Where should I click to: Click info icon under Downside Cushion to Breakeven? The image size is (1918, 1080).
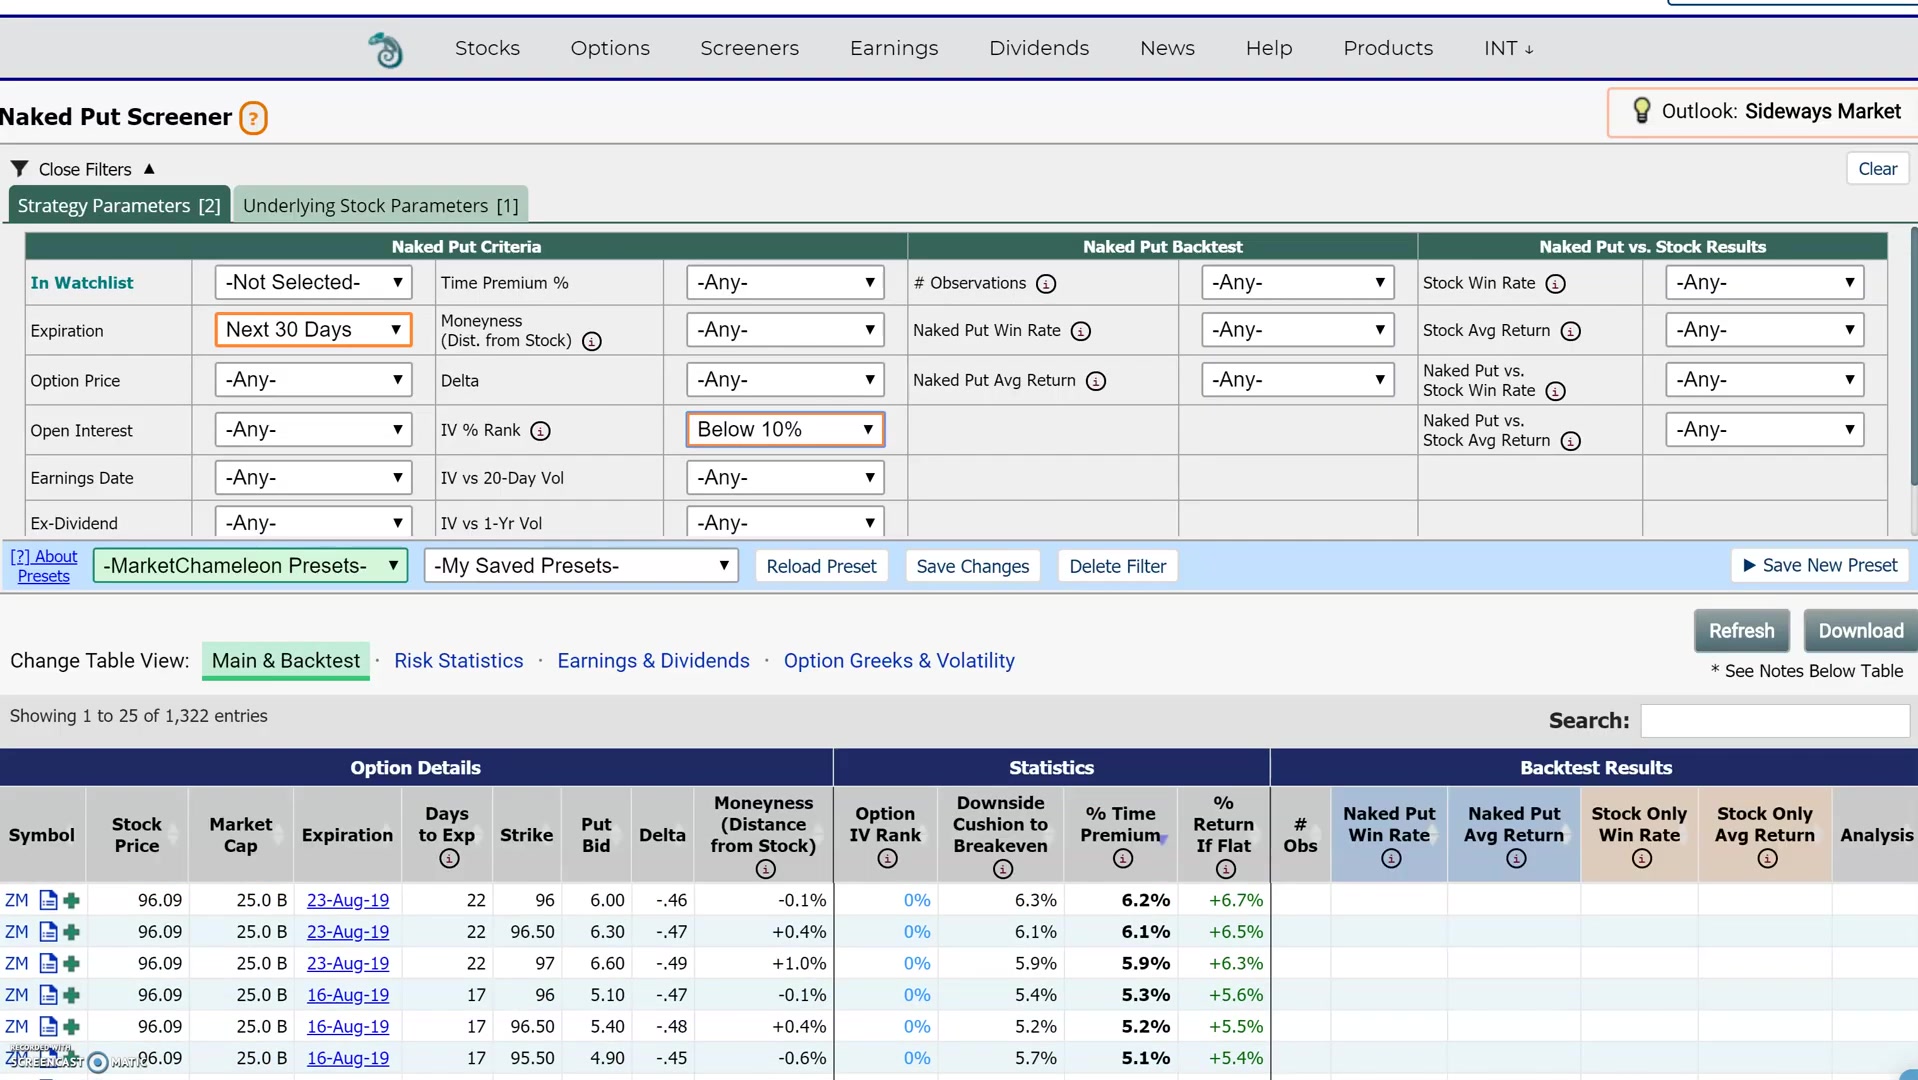tap(1003, 870)
